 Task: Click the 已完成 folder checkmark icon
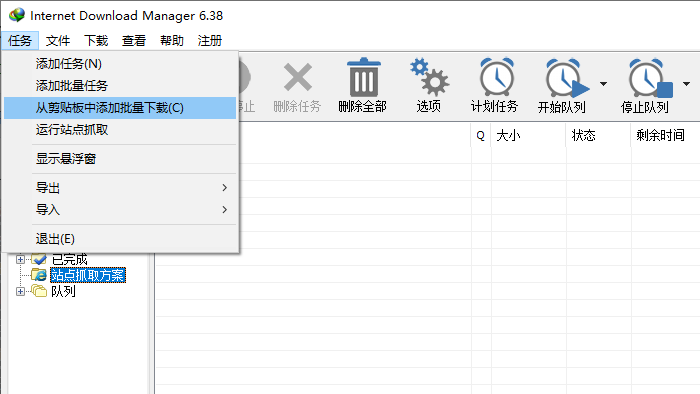point(39,259)
